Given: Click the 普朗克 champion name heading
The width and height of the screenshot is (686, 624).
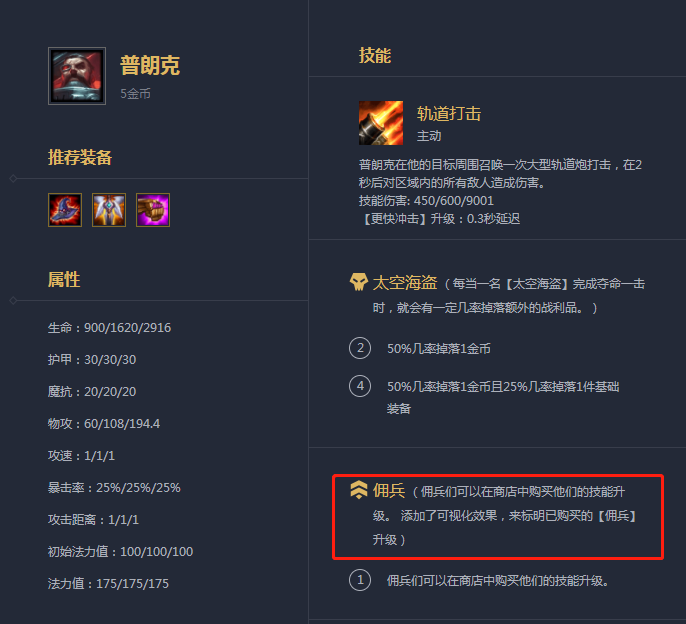Looking at the screenshot, I should 150,66.
